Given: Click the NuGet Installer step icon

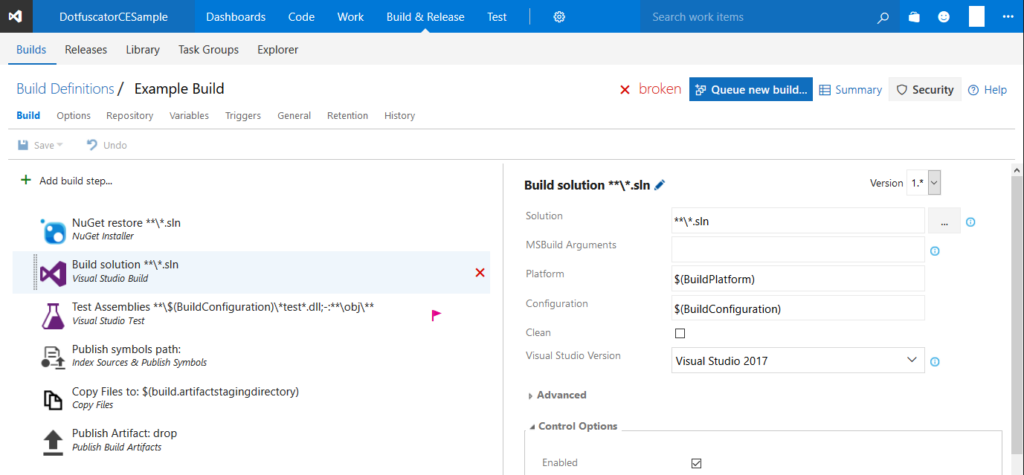Looking at the screenshot, I should point(52,231).
